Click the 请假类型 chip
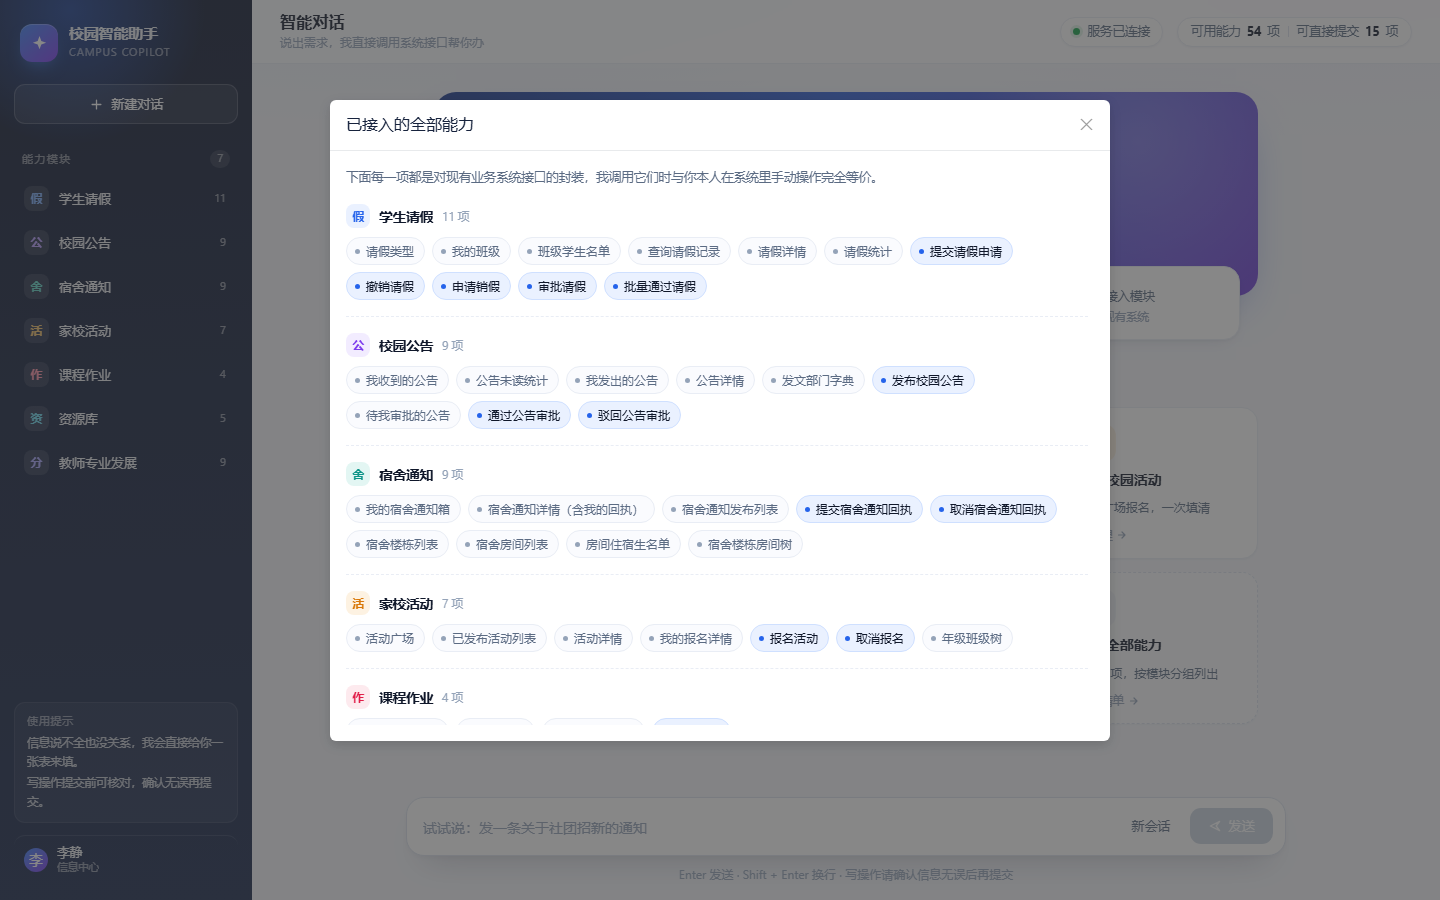 (386, 252)
